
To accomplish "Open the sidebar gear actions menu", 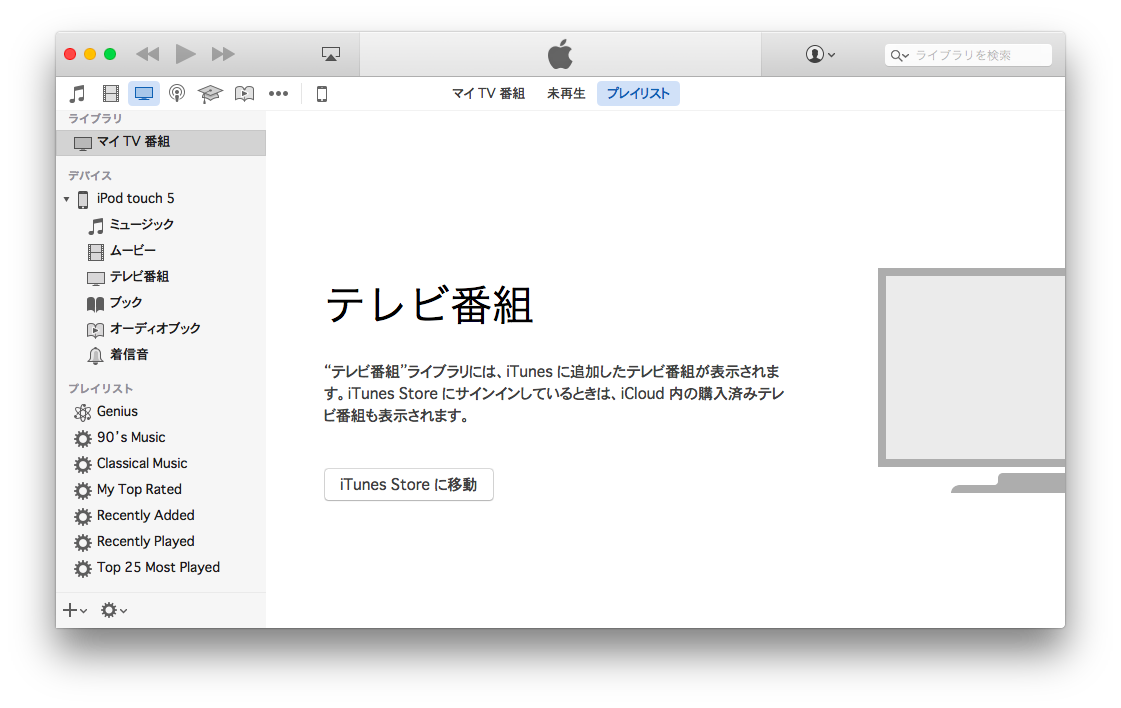I will (x=114, y=610).
